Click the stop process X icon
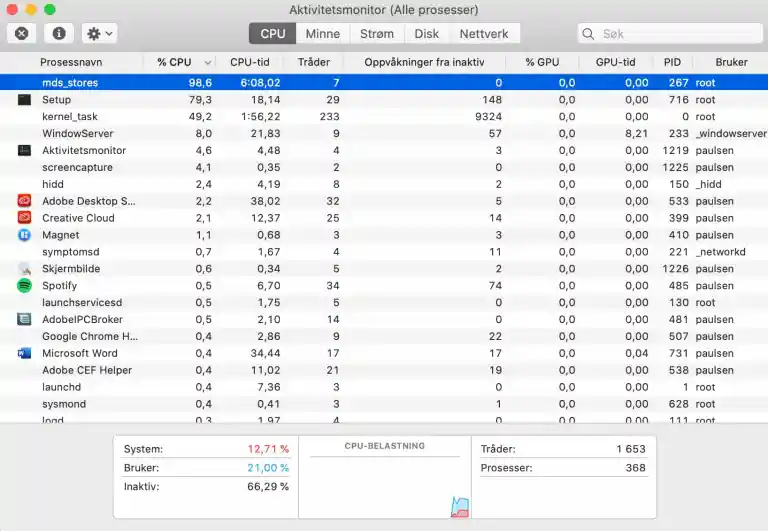 tap(22, 33)
